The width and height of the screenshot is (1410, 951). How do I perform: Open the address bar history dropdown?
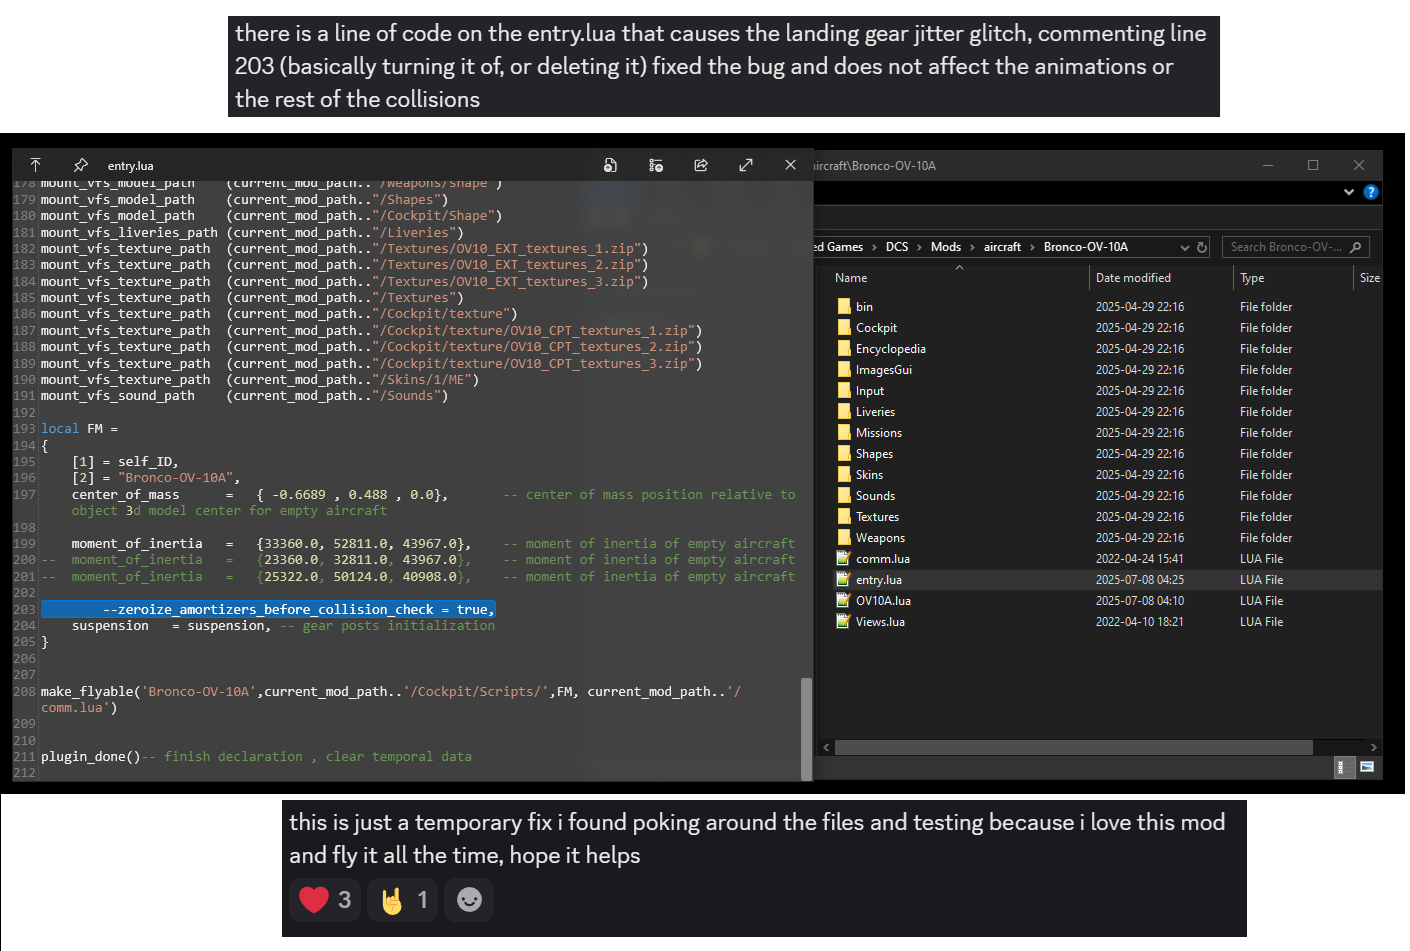(x=1185, y=247)
